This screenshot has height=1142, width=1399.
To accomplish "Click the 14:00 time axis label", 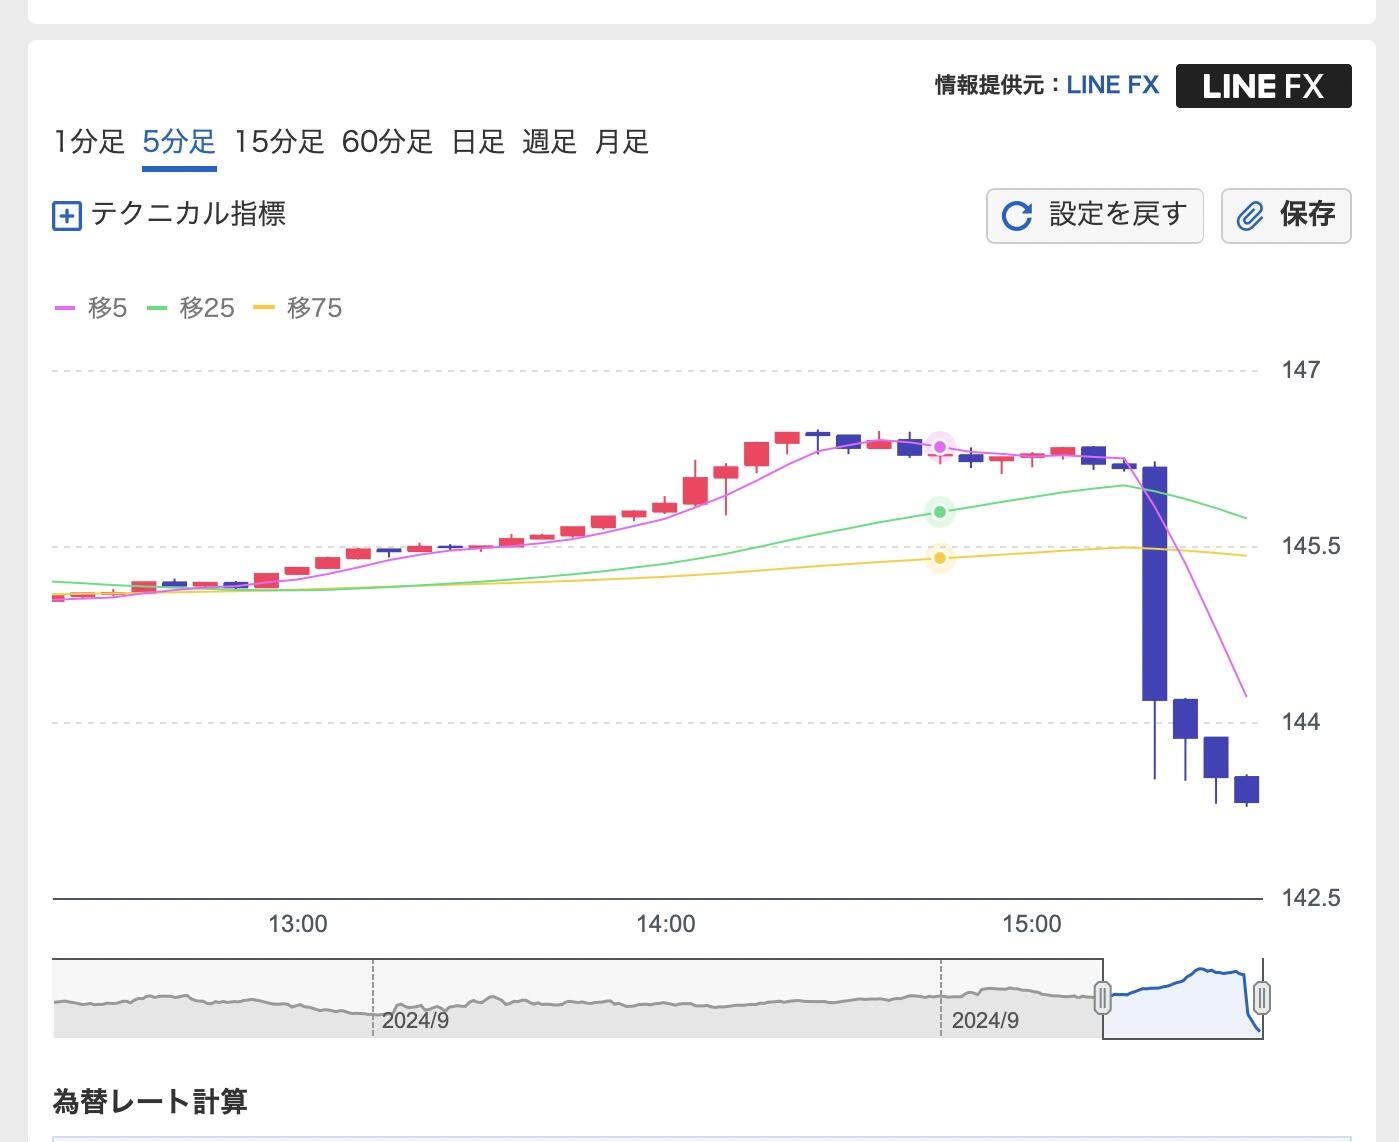I will click(666, 924).
